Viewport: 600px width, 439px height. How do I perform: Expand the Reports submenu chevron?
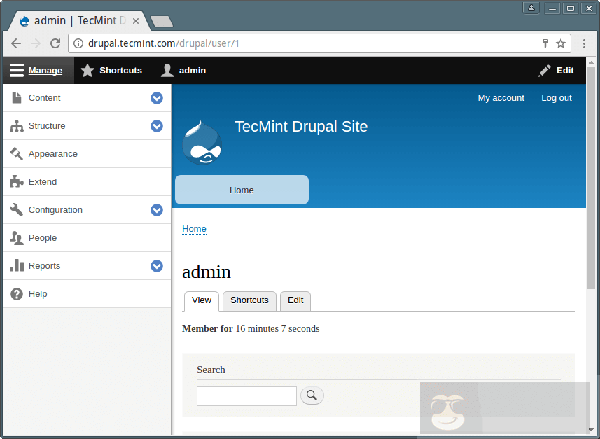[x=157, y=266]
